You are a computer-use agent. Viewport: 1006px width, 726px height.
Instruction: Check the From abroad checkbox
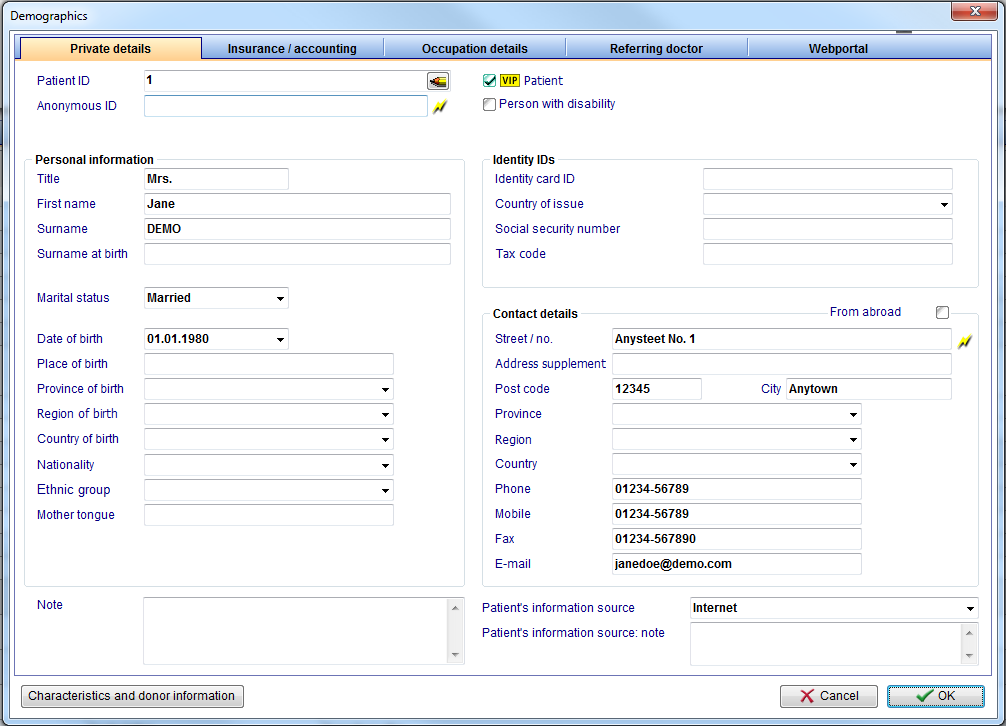pyautogui.click(x=942, y=312)
